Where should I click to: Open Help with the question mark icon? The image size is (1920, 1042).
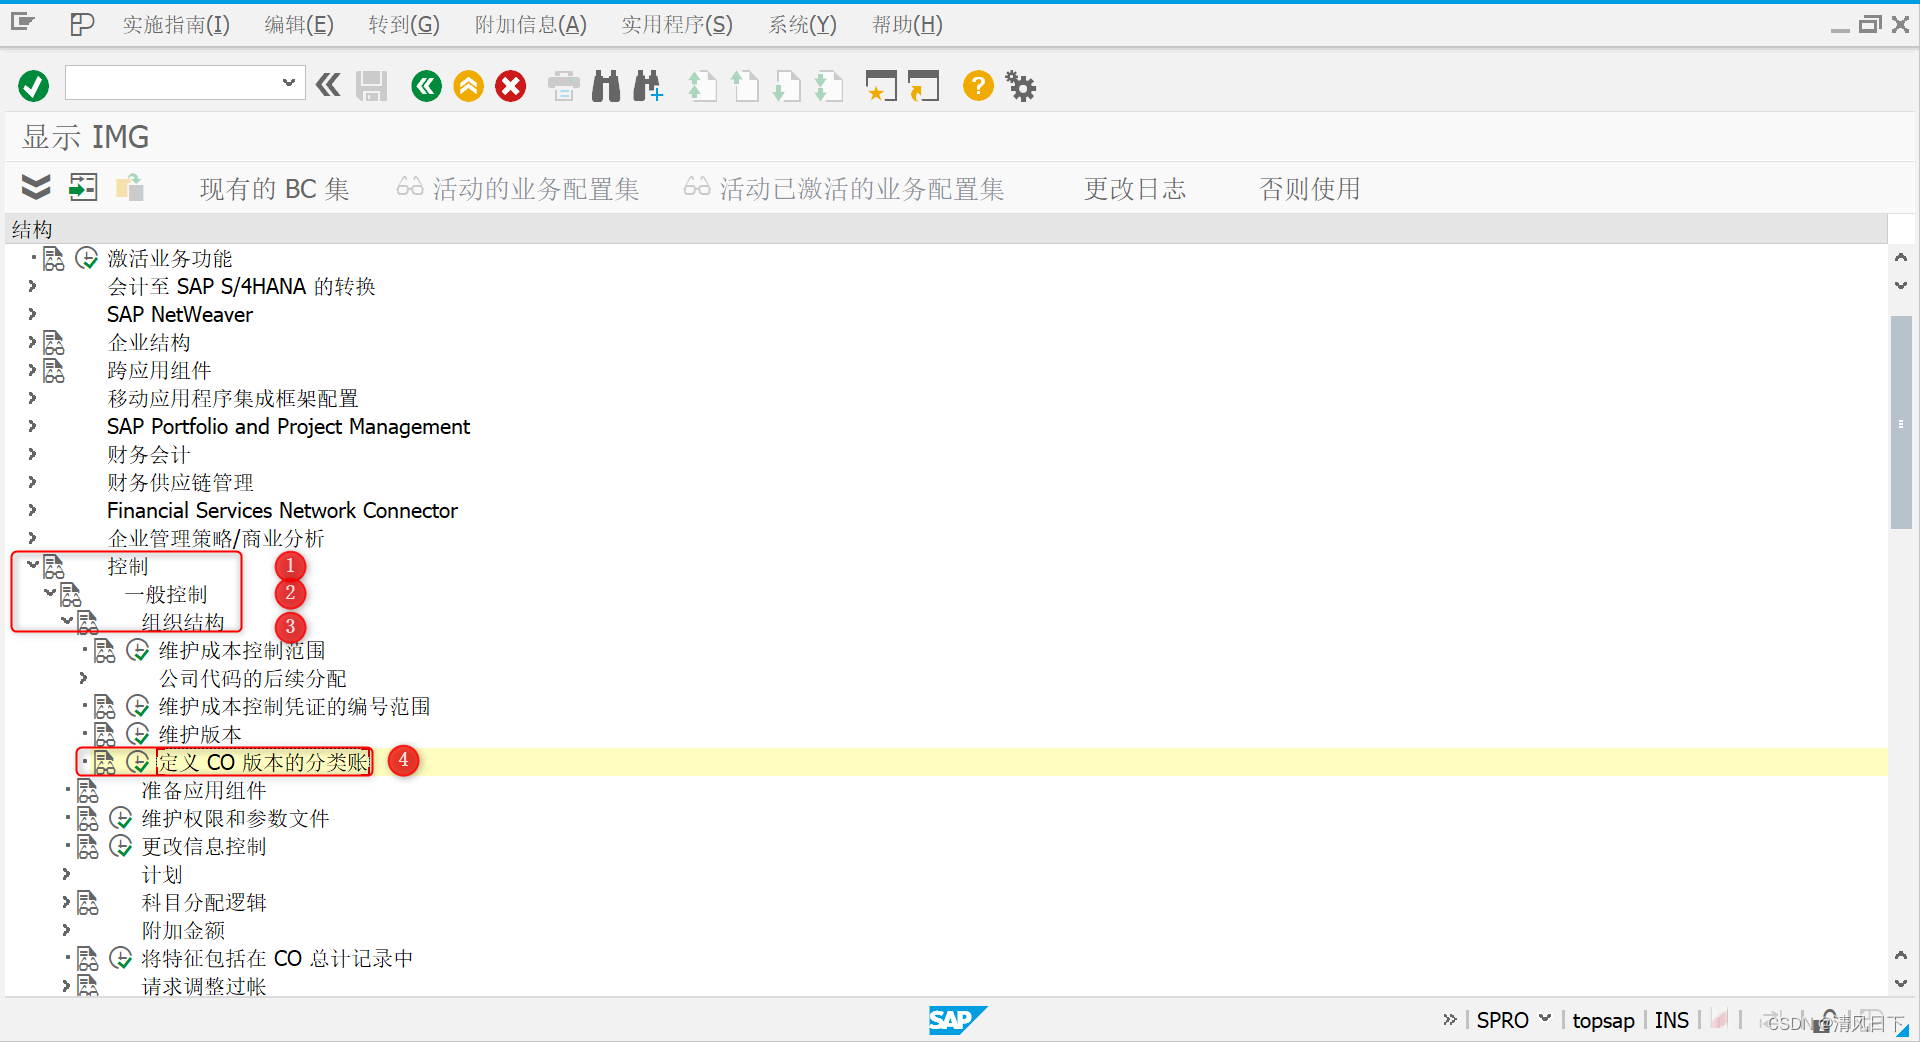(x=977, y=86)
